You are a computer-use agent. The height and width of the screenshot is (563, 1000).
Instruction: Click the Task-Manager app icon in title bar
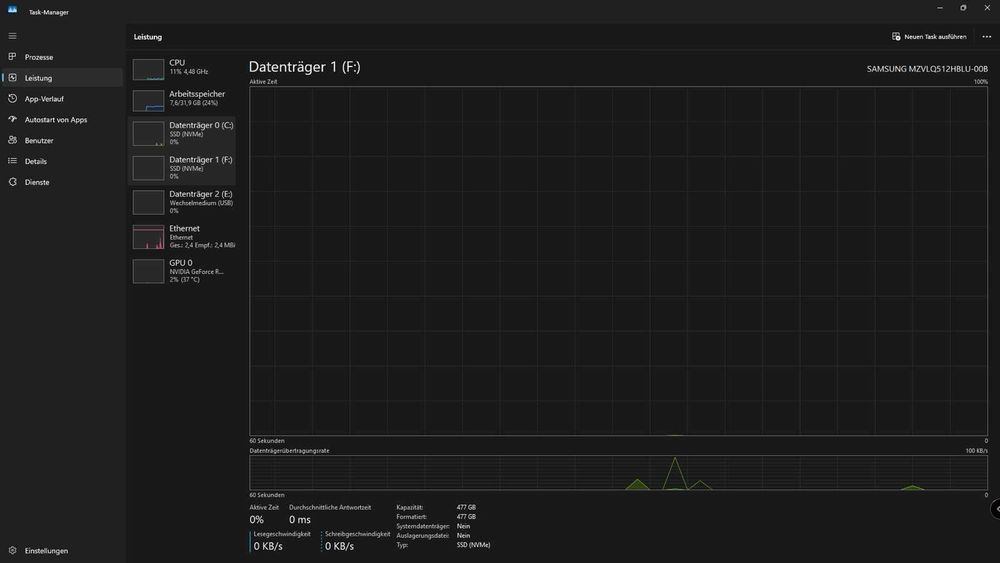[12, 10]
